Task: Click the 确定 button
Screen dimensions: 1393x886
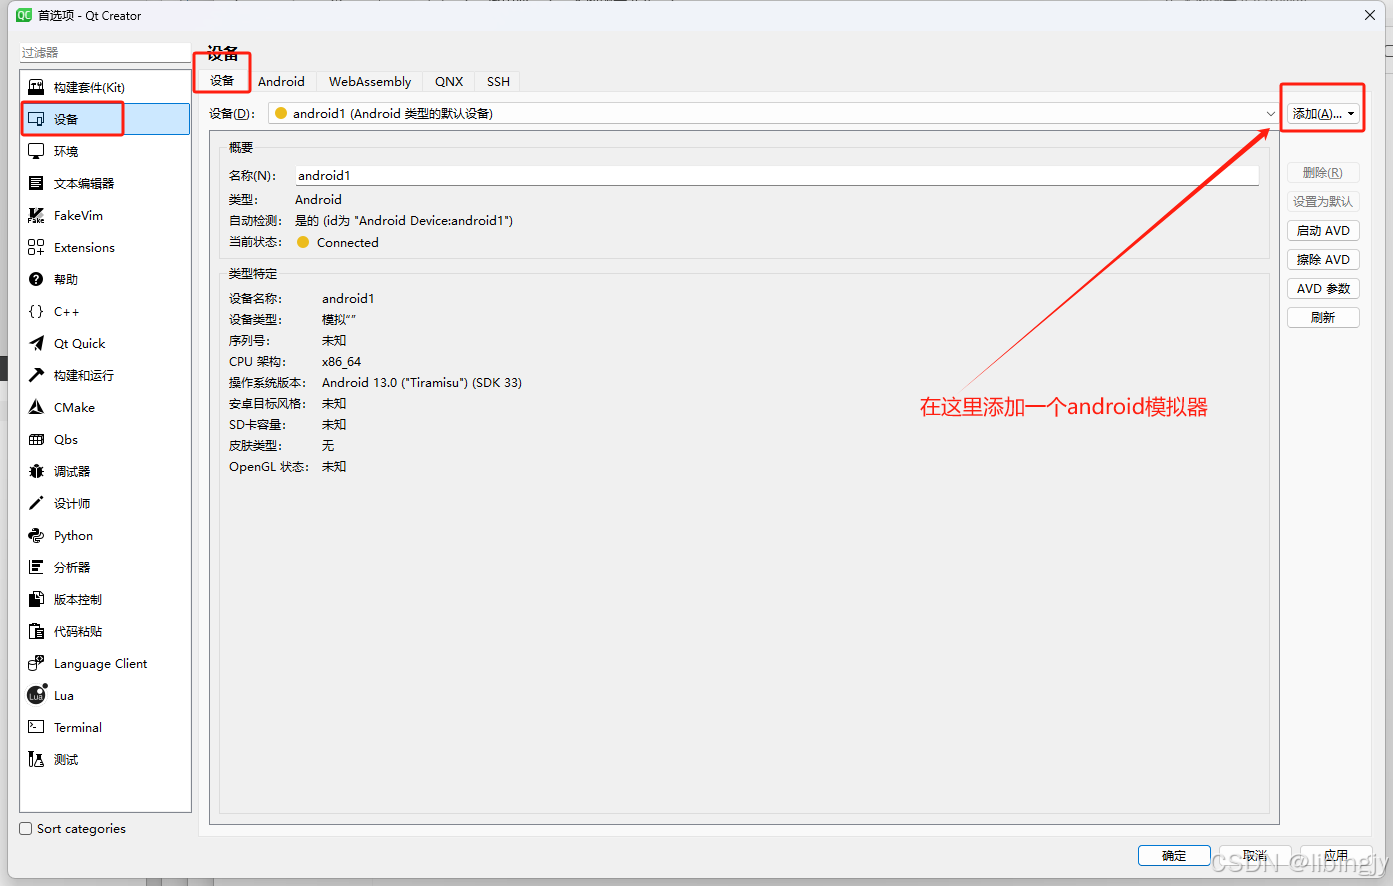Action: pos(1174,855)
